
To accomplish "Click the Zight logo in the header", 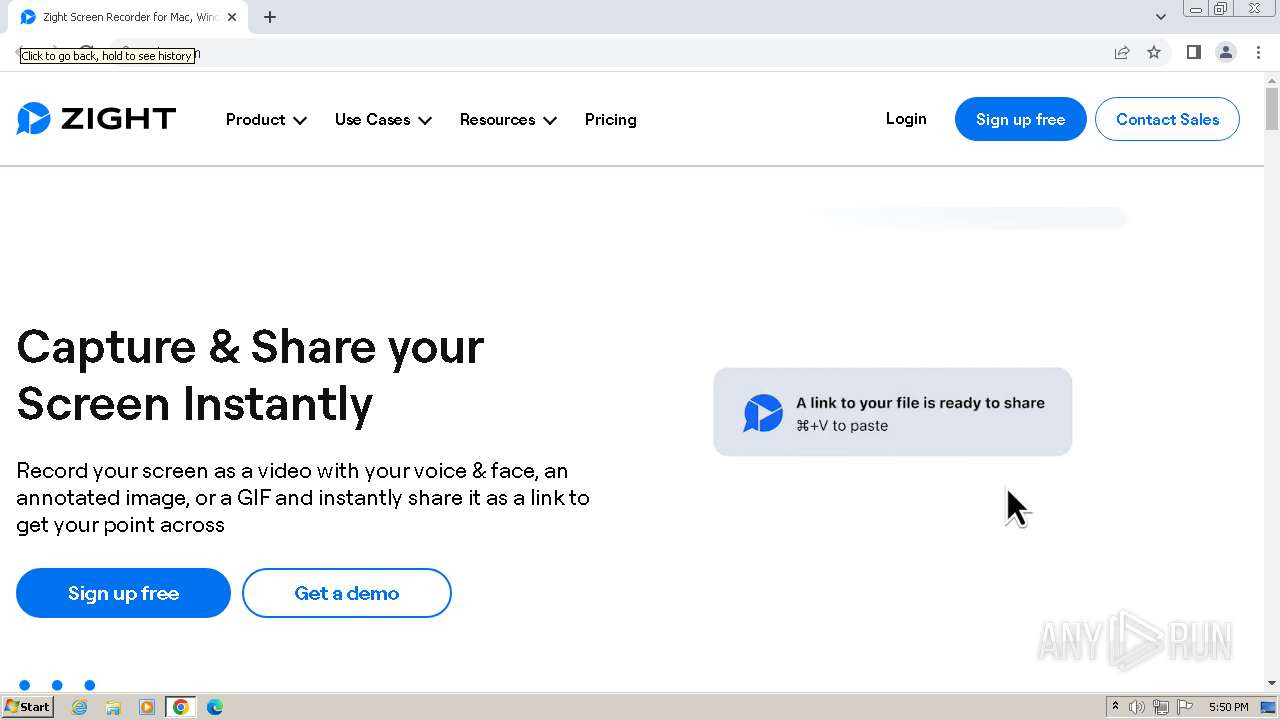I will pos(96,119).
